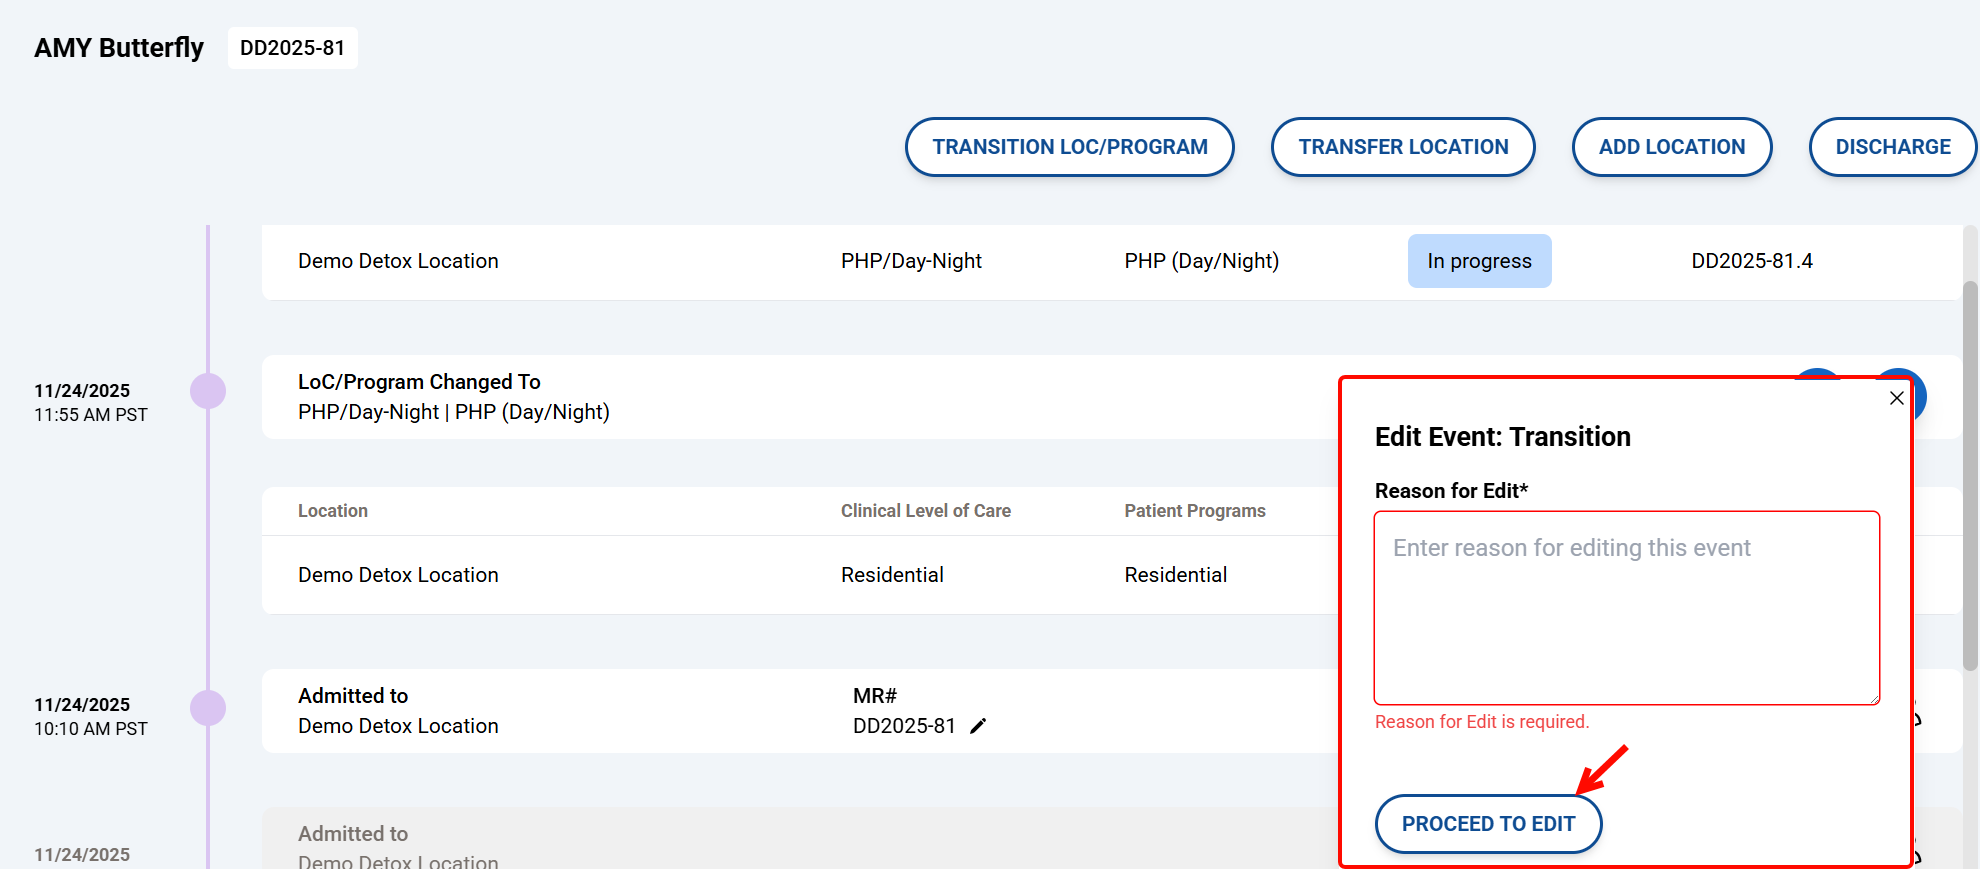Click the DD2025-81 record badge by patient name
Image resolution: width=1980 pixels, height=869 pixels.
pos(292,48)
